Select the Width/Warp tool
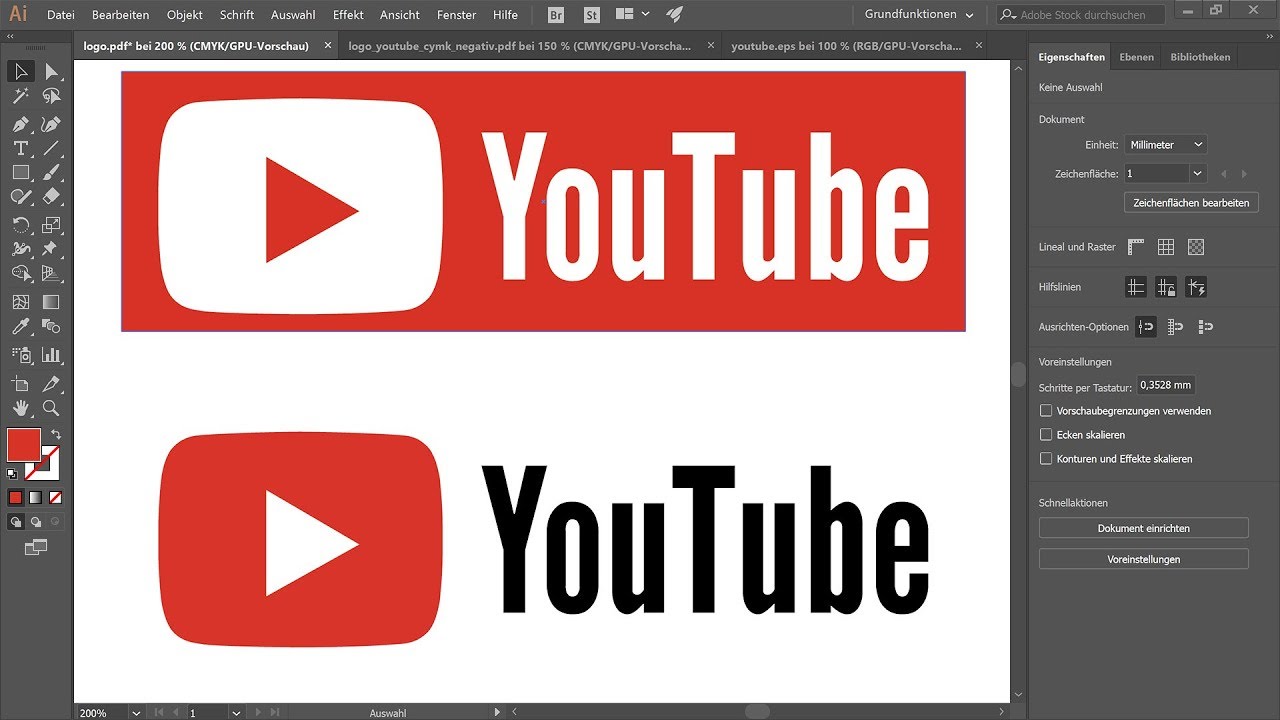The width and height of the screenshot is (1280, 720). coord(20,249)
